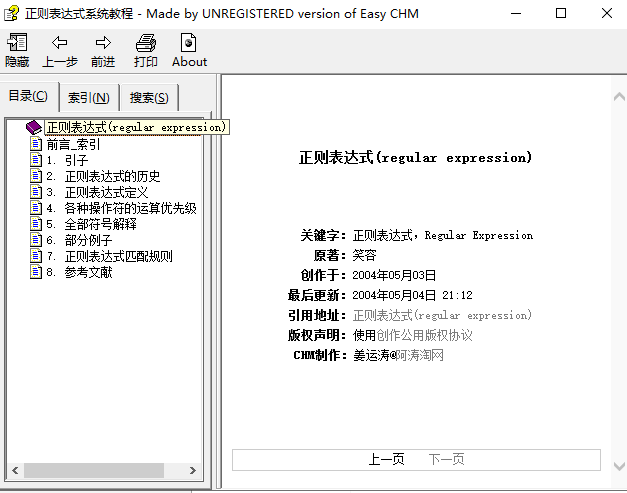This screenshot has height=493, width=627.
Task: Select 4. 各种操作符的运算优先级 in contents
Action: click(130, 208)
